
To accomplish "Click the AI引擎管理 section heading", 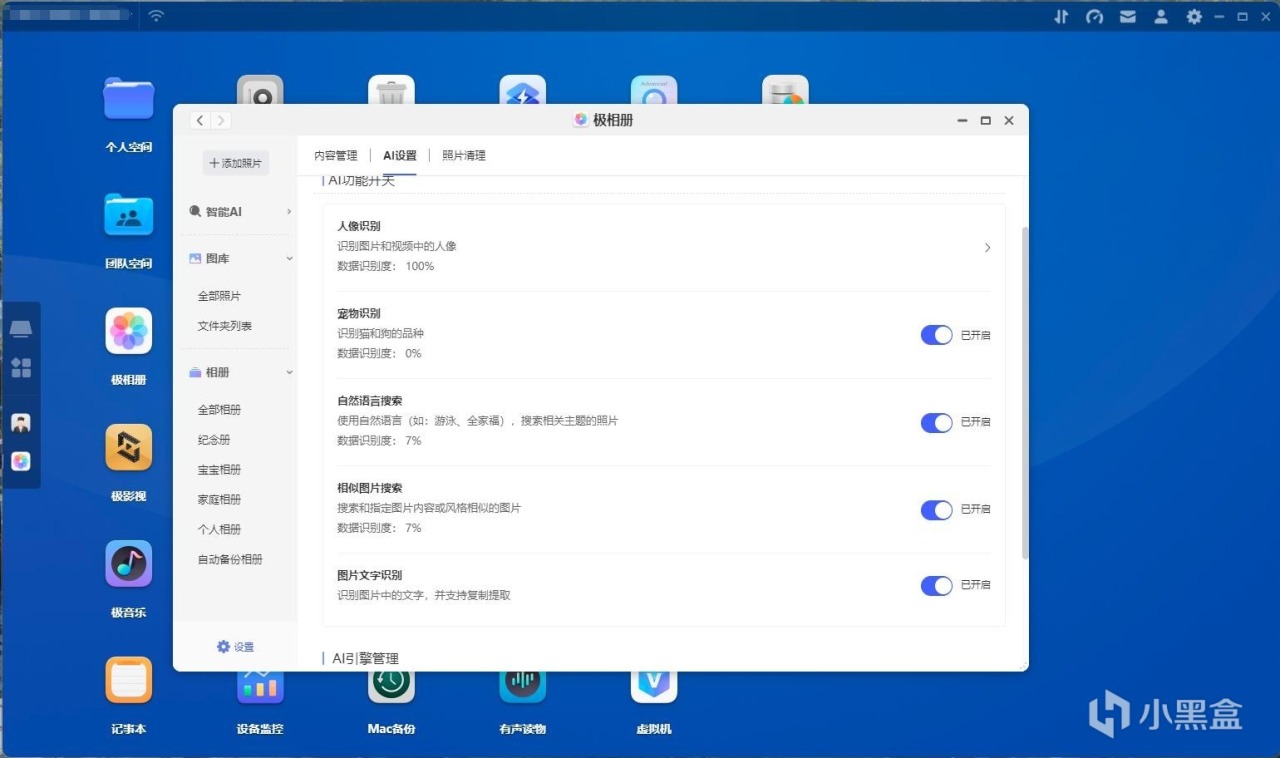I will (x=365, y=659).
